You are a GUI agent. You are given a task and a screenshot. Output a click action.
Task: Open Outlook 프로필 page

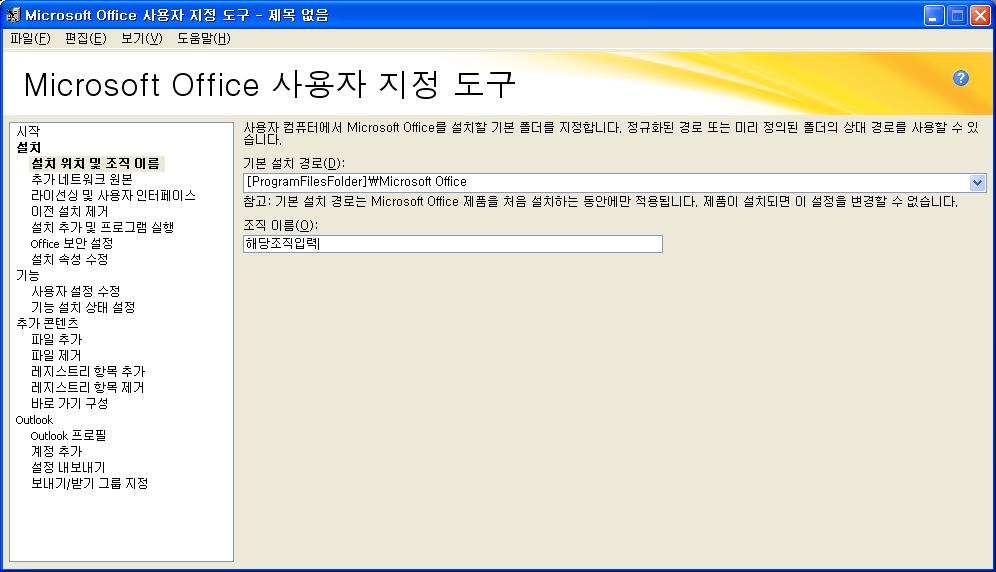[69, 435]
